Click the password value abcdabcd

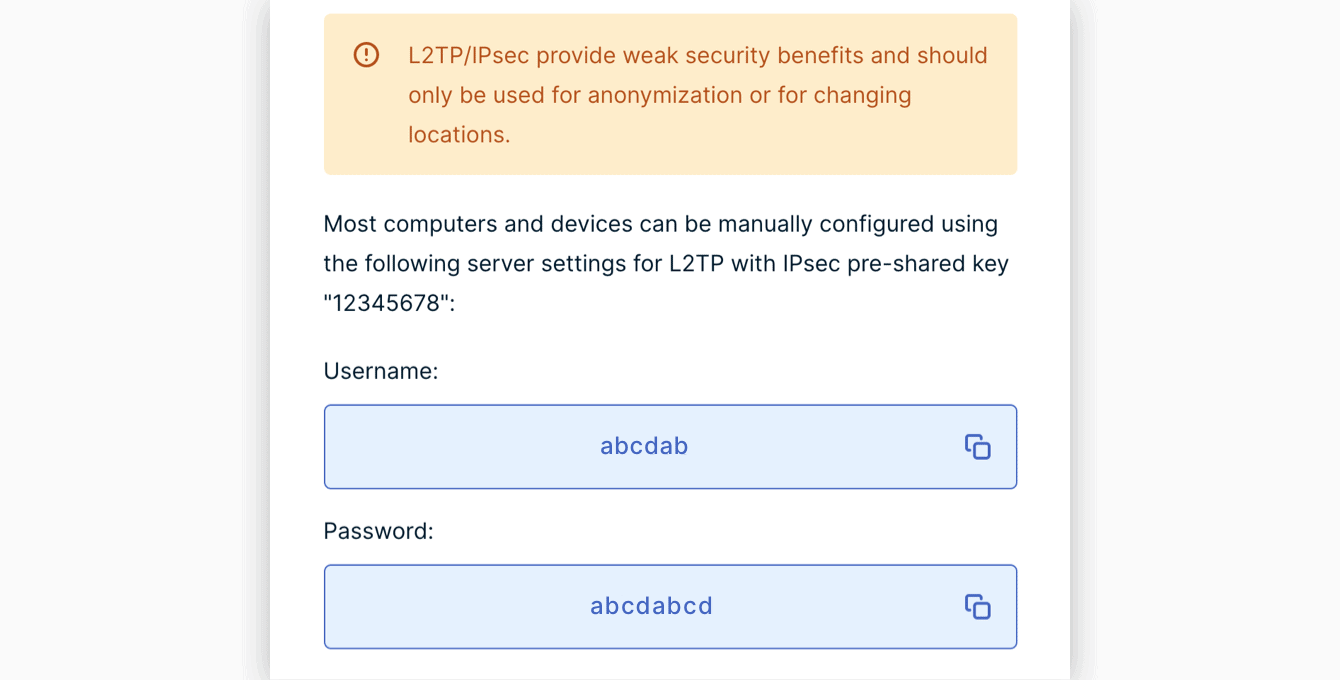pos(651,606)
